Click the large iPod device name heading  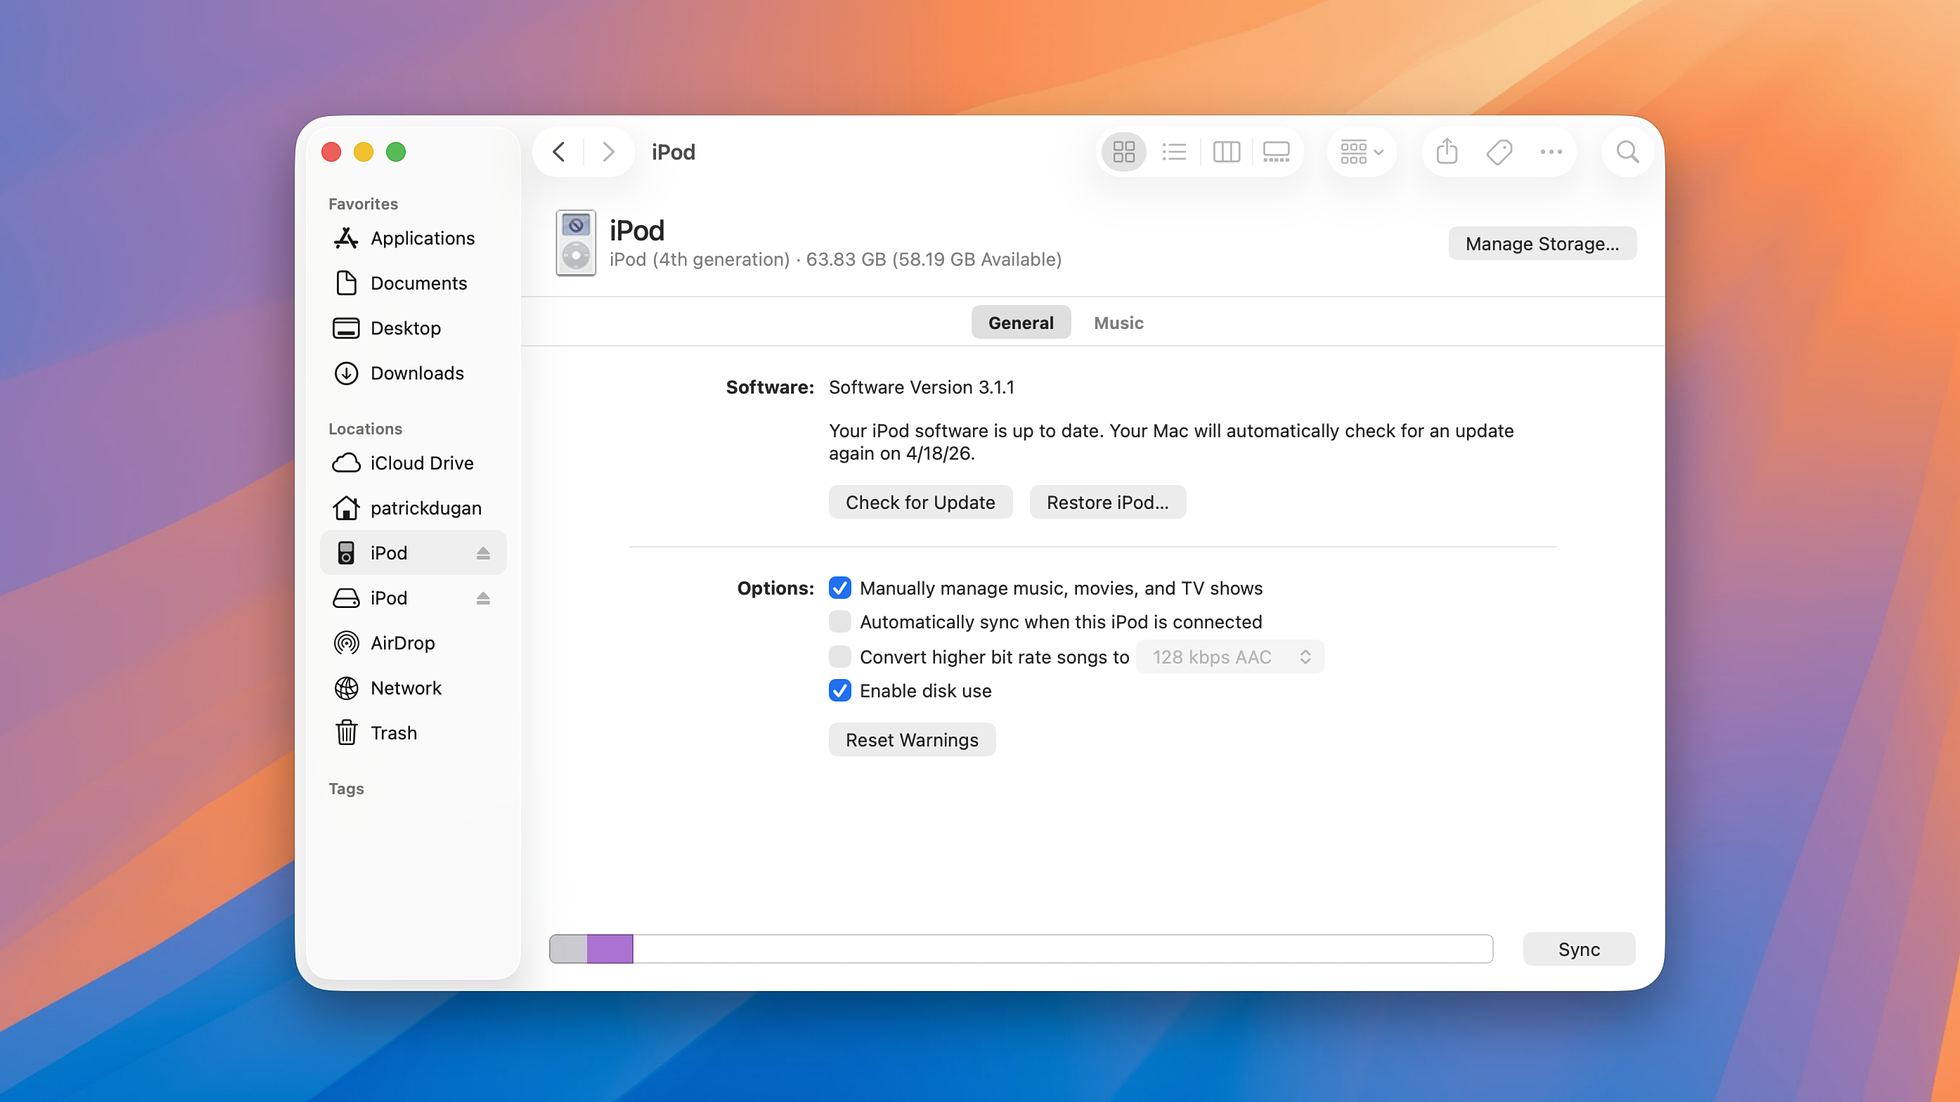[637, 230]
